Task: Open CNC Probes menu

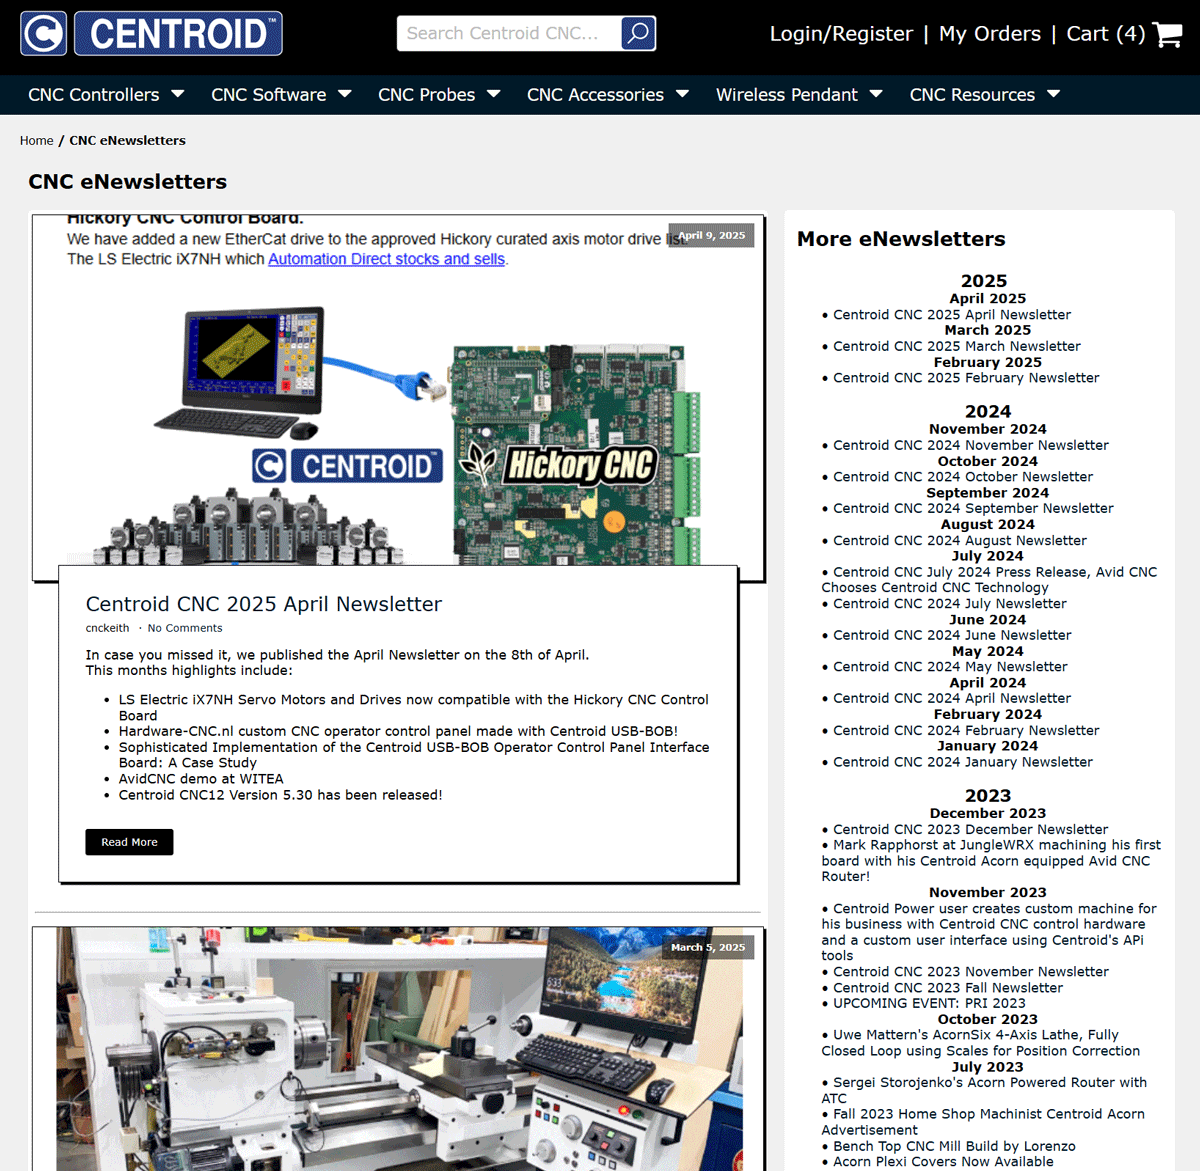Action: point(427,95)
